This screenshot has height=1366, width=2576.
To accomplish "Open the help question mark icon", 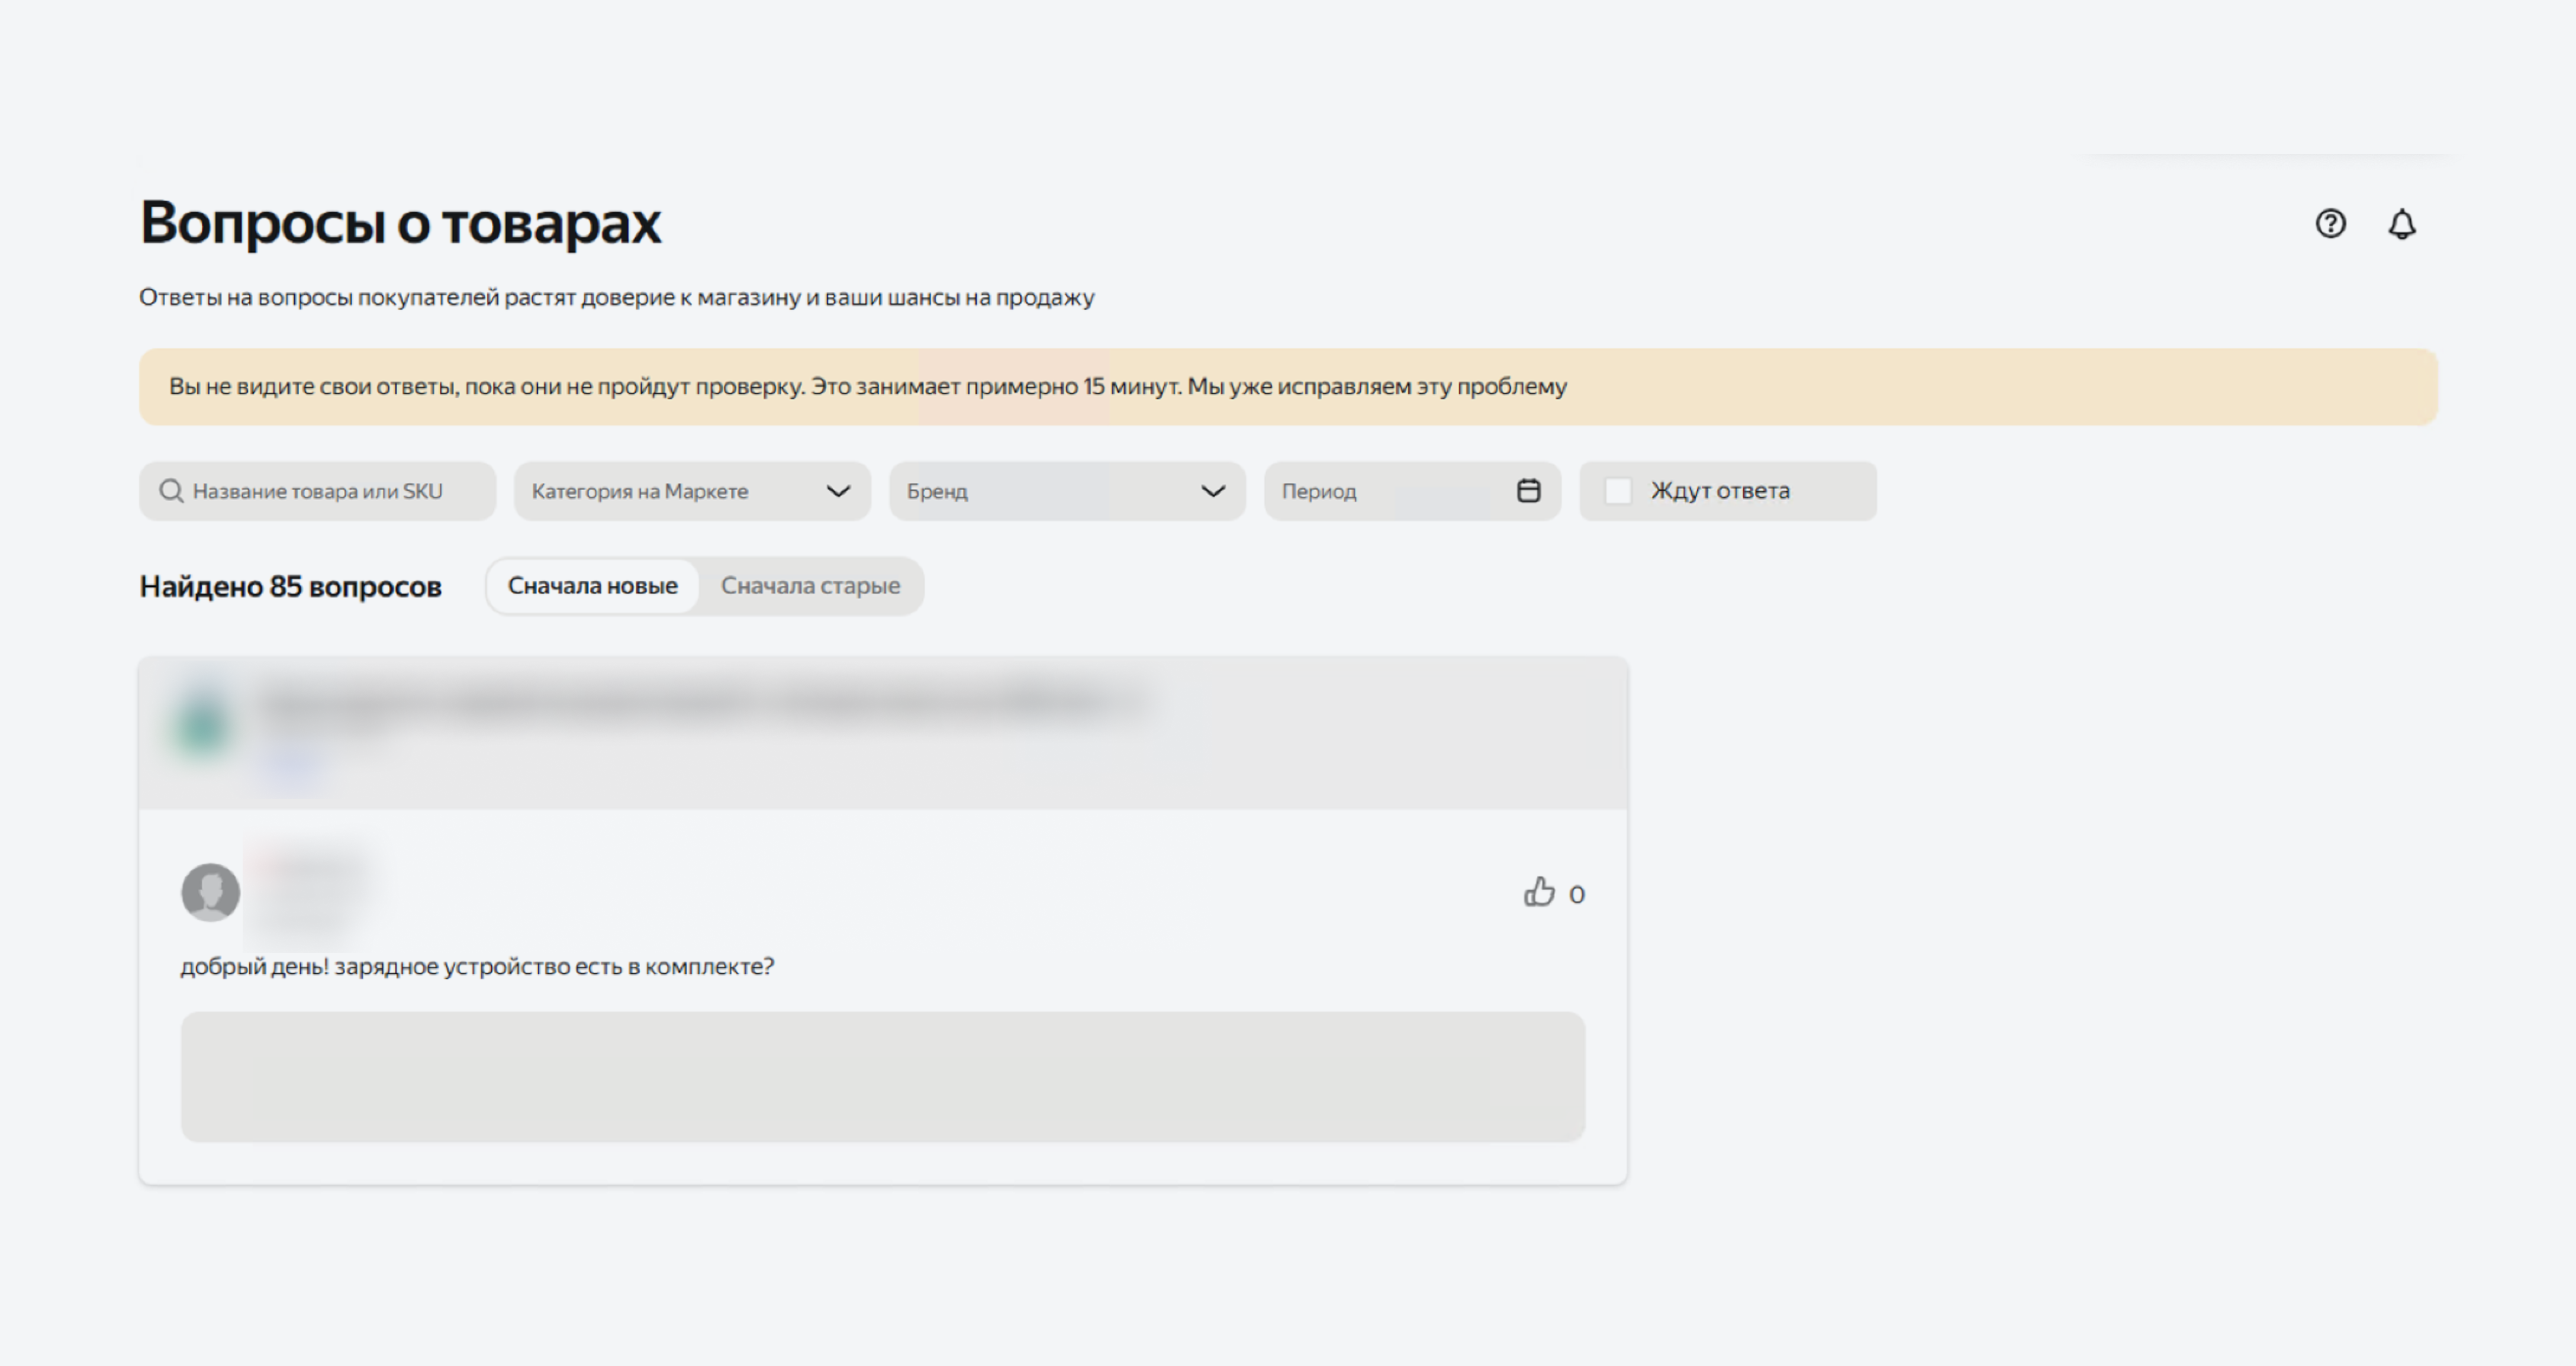I will coord(2330,223).
